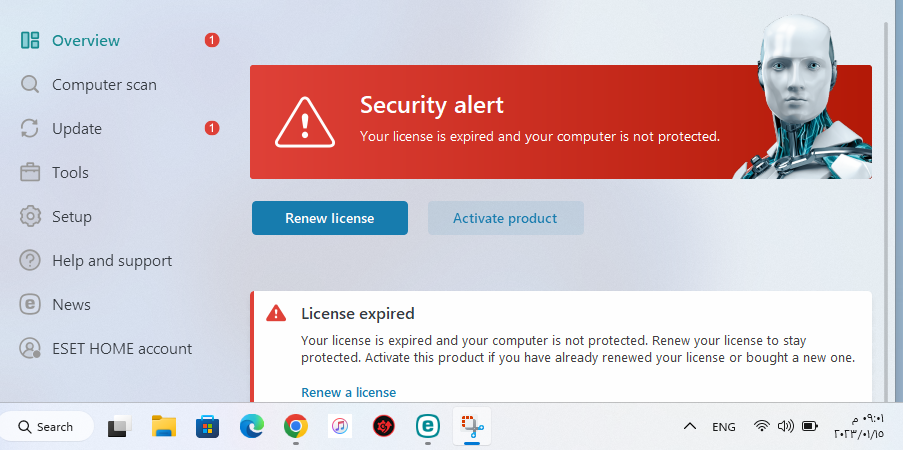903x450 pixels.
Task: Click the Activate product button
Action: pyautogui.click(x=505, y=218)
